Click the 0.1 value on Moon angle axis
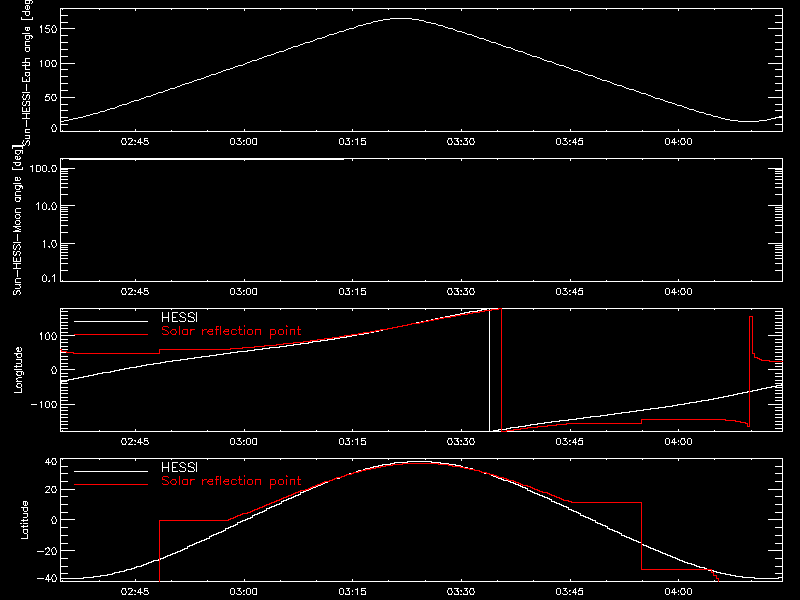Screen dimensions: 800x600 point(49,278)
